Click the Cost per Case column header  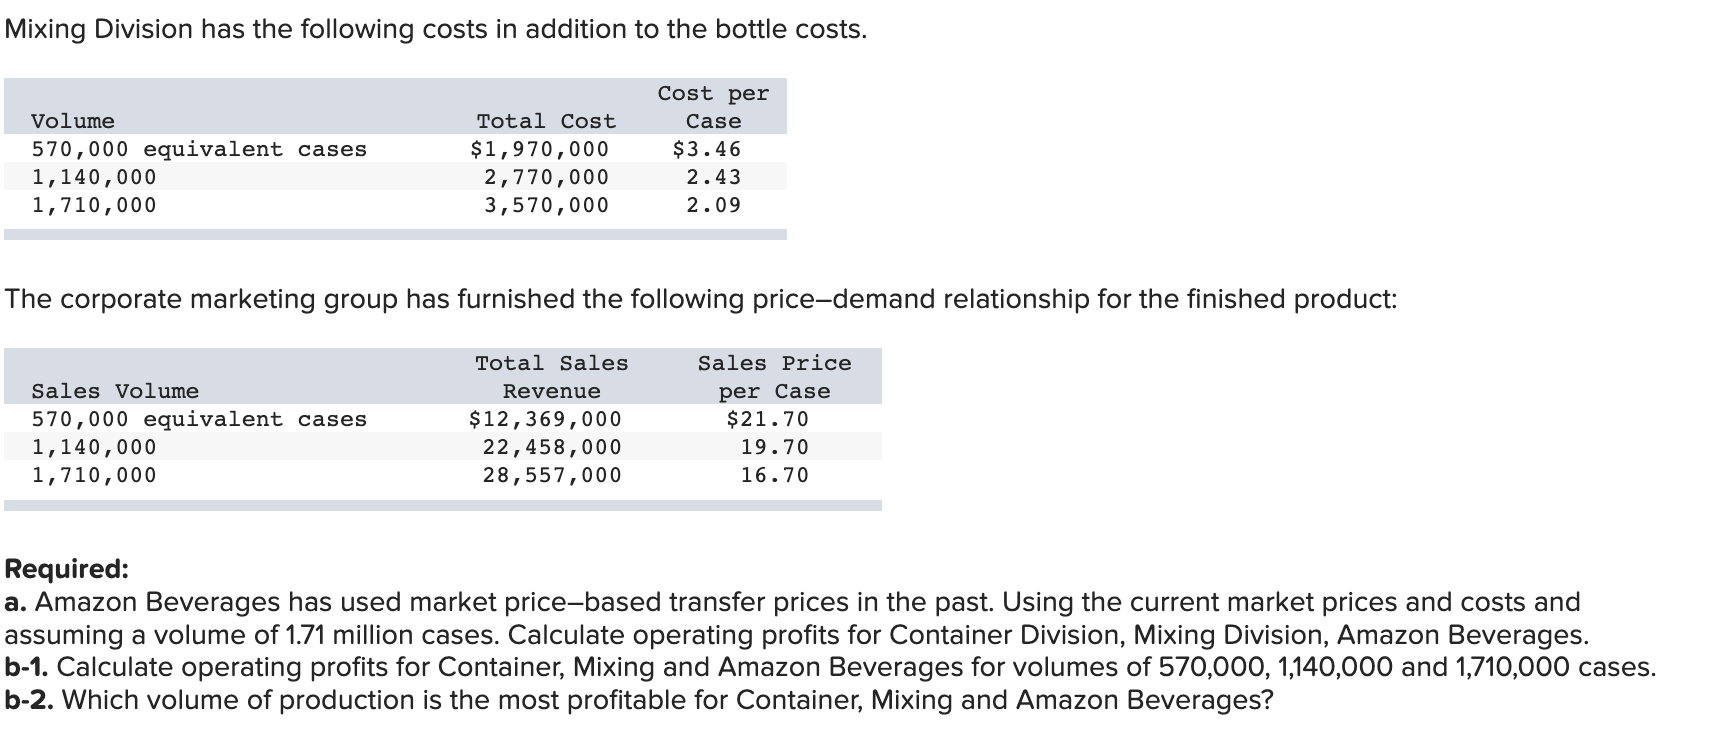(x=713, y=107)
